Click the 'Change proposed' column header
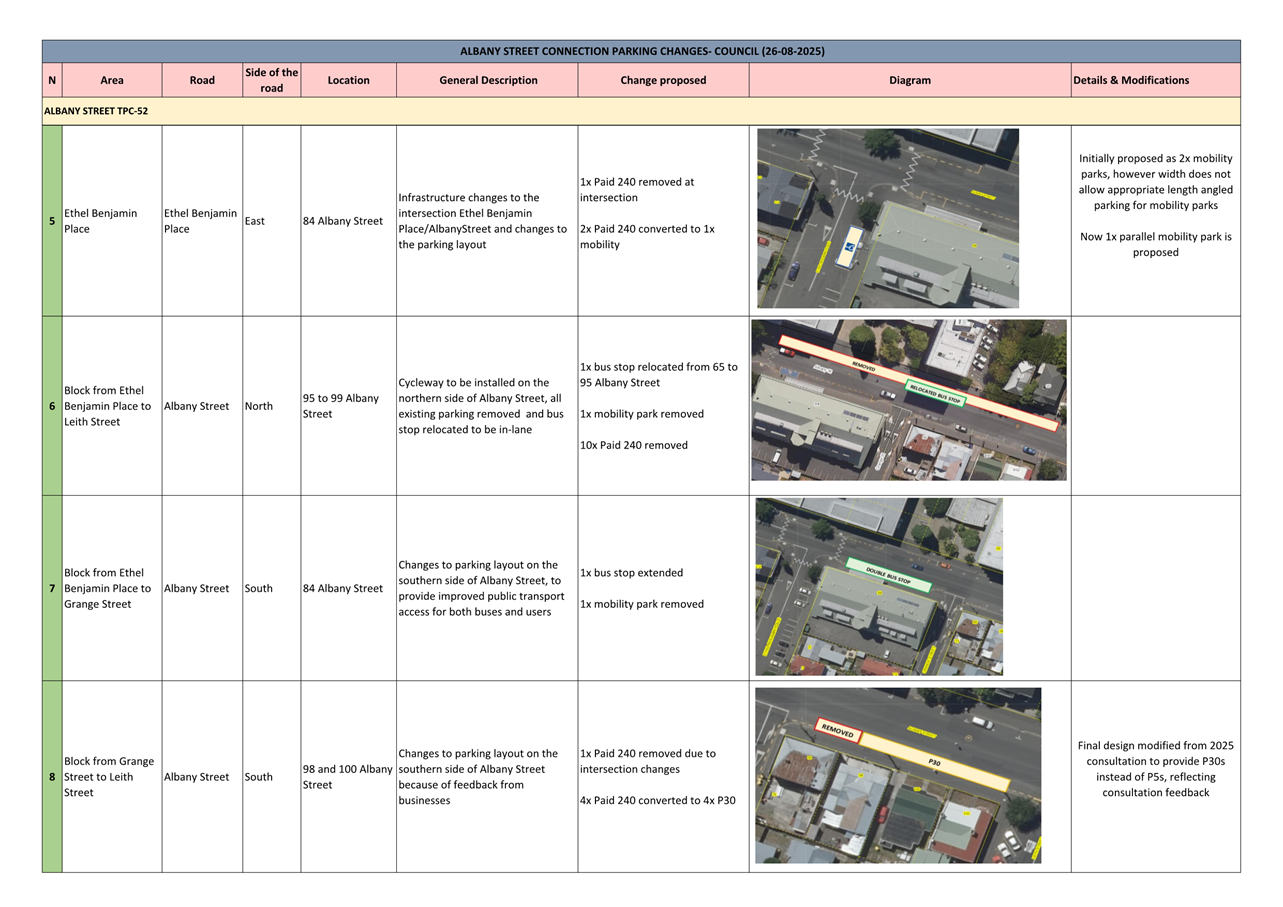 (663, 80)
